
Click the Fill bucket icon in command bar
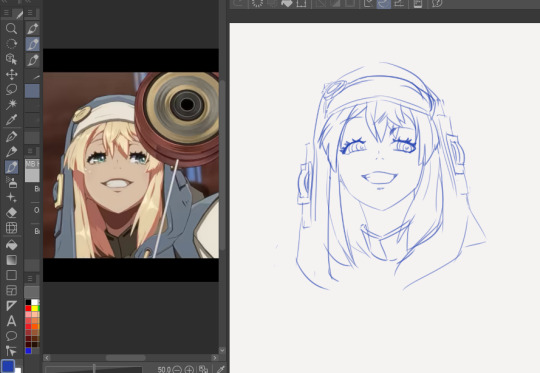coord(287,3)
